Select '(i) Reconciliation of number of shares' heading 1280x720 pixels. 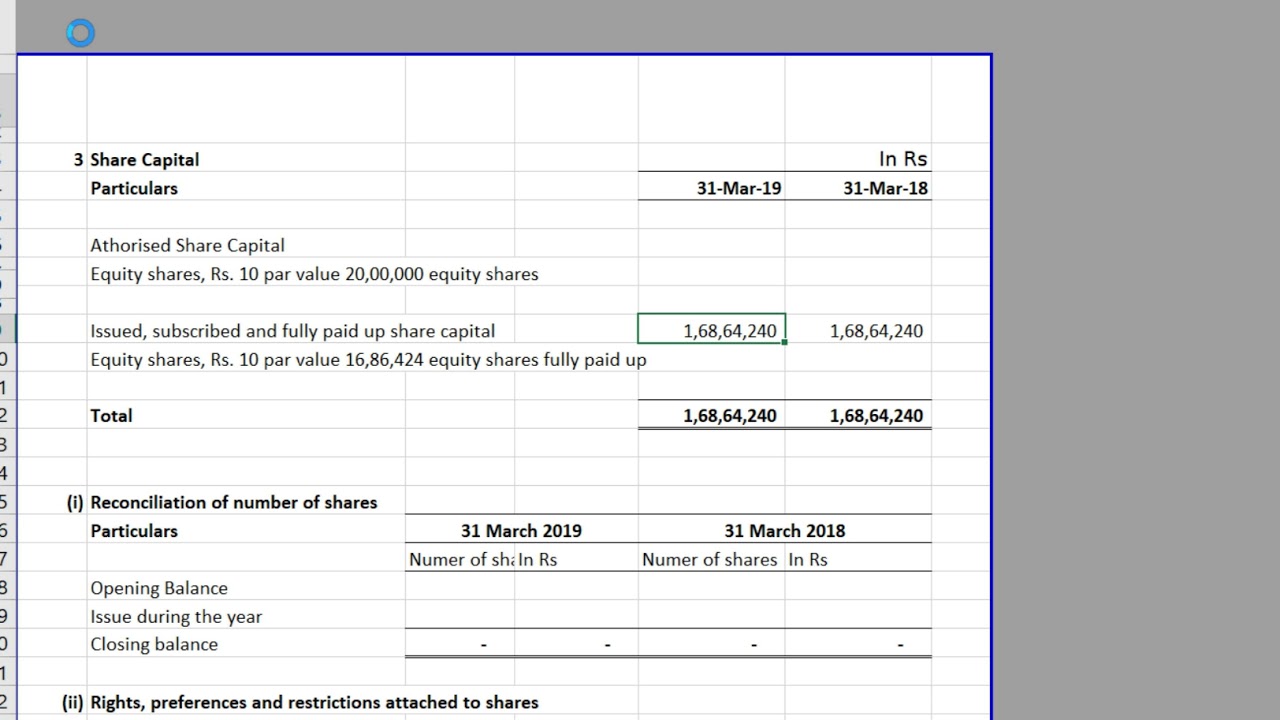point(222,502)
